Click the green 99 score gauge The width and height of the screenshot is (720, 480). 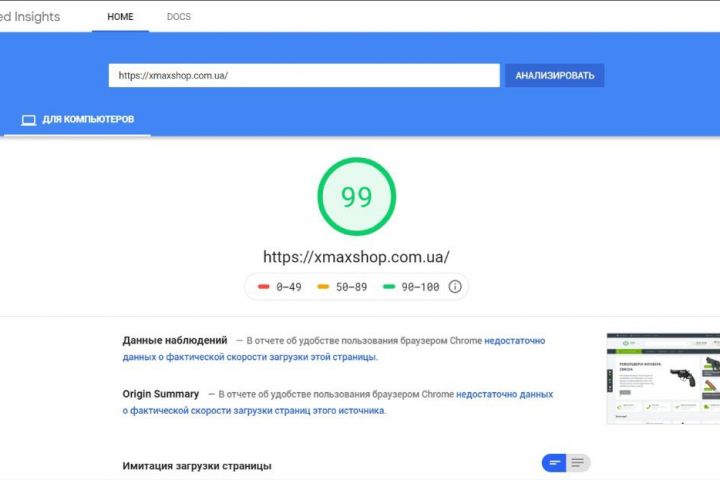point(356,197)
